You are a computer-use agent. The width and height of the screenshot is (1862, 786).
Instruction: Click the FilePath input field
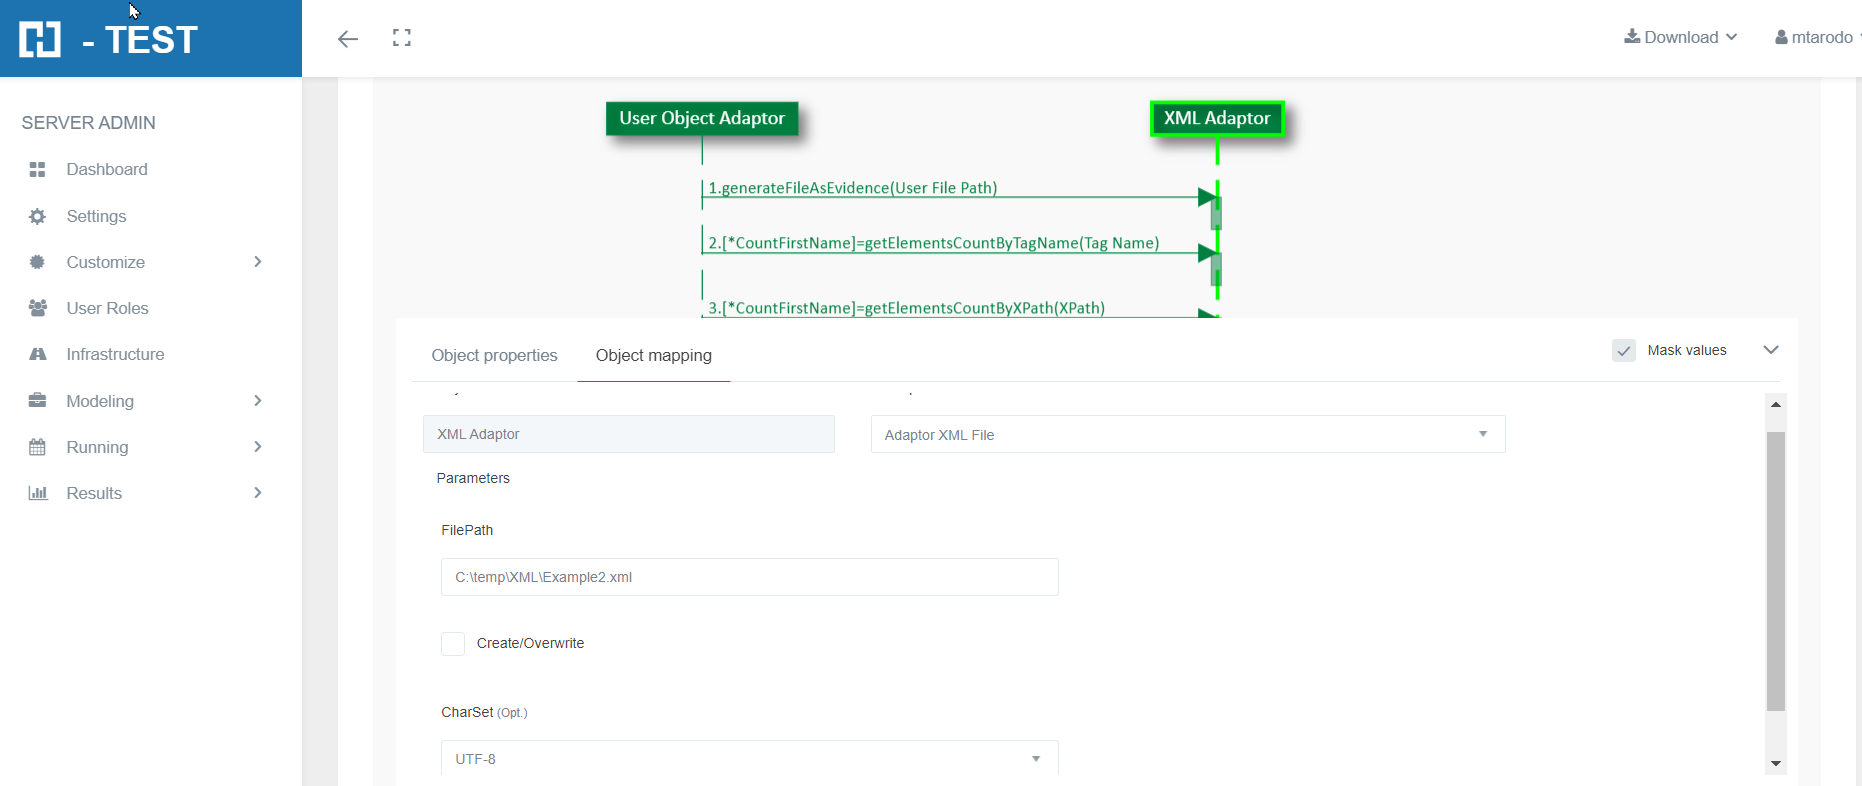(749, 577)
